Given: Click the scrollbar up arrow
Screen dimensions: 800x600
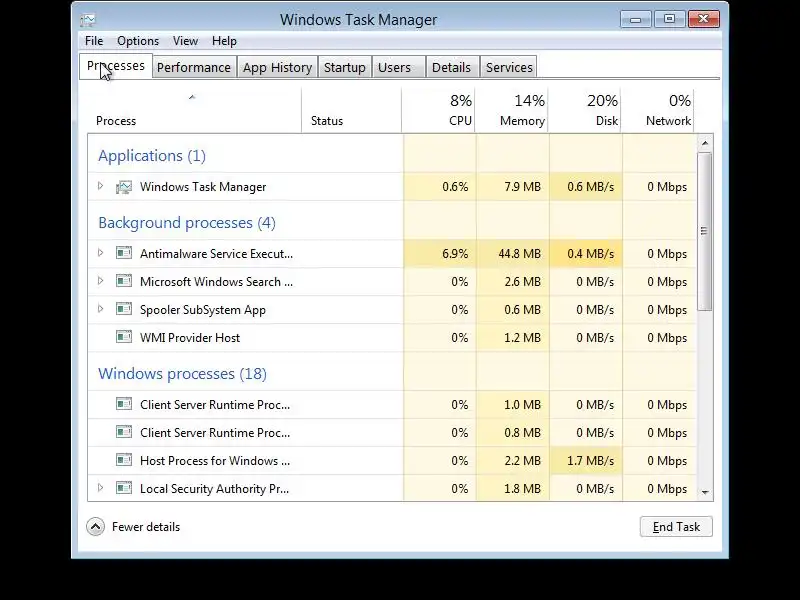Looking at the screenshot, I should (705, 143).
